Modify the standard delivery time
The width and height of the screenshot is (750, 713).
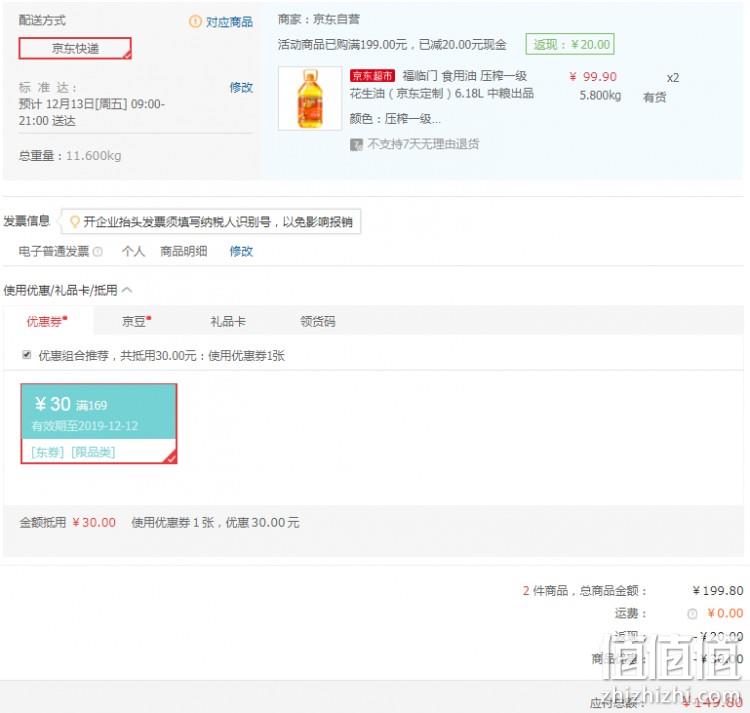241,88
